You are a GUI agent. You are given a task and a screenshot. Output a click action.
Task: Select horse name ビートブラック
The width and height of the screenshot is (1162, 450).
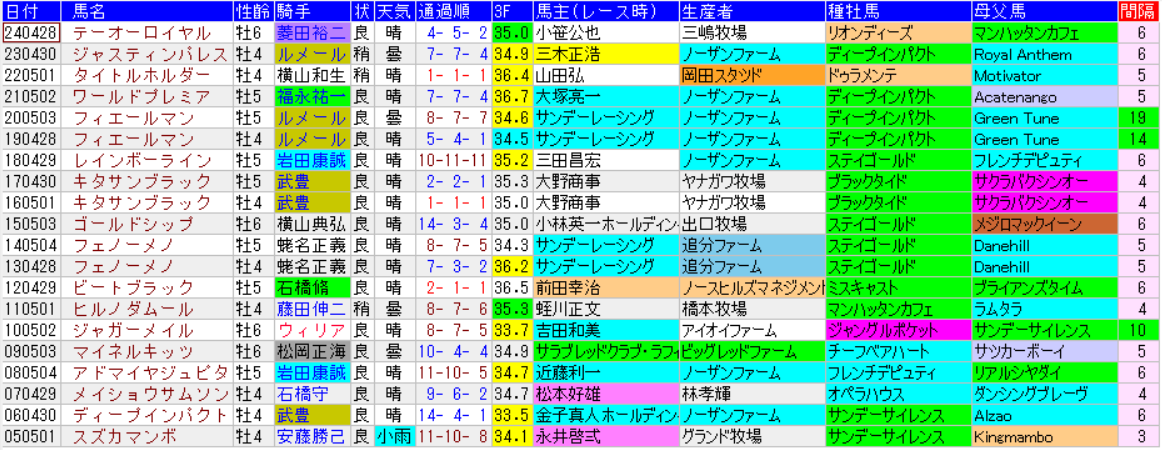tap(131, 288)
